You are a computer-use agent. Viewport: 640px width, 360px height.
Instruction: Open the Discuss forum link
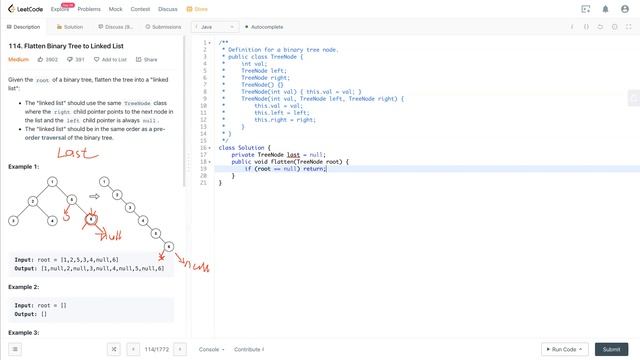click(168, 9)
